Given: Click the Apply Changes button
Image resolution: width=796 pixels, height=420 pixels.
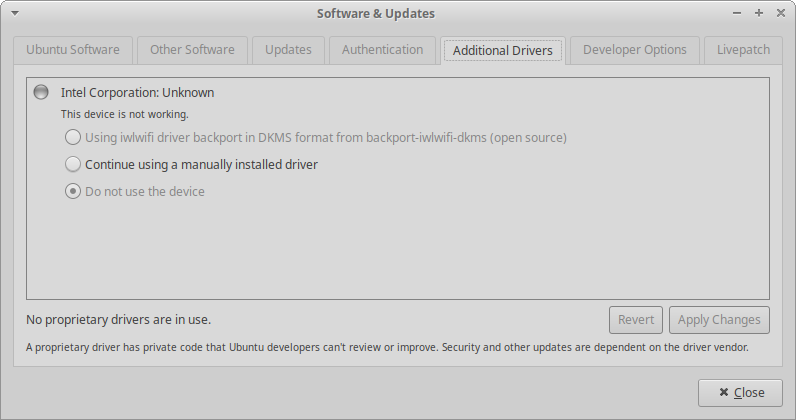Looking at the screenshot, I should point(719,320).
